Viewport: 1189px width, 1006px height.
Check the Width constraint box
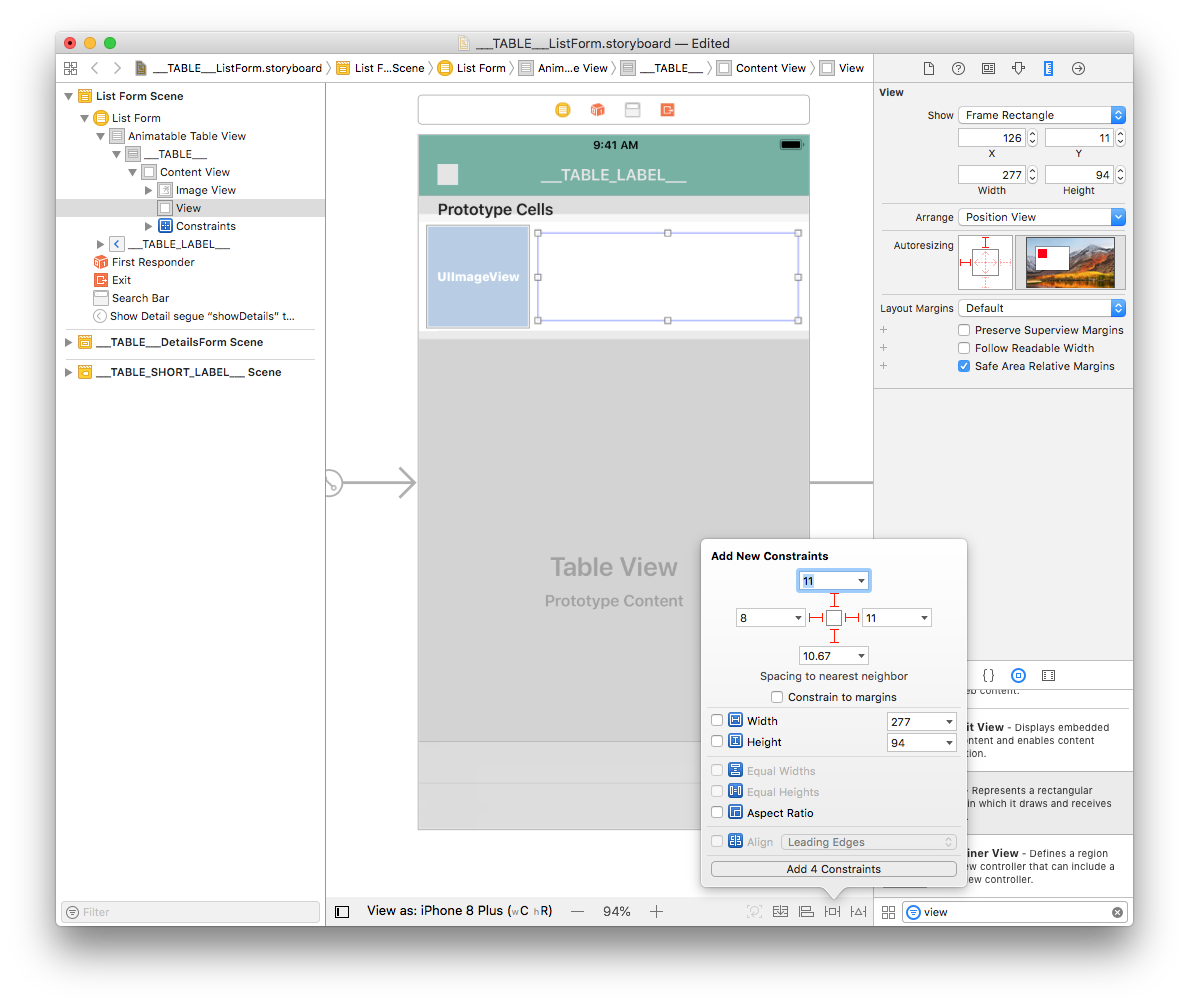pos(717,720)
